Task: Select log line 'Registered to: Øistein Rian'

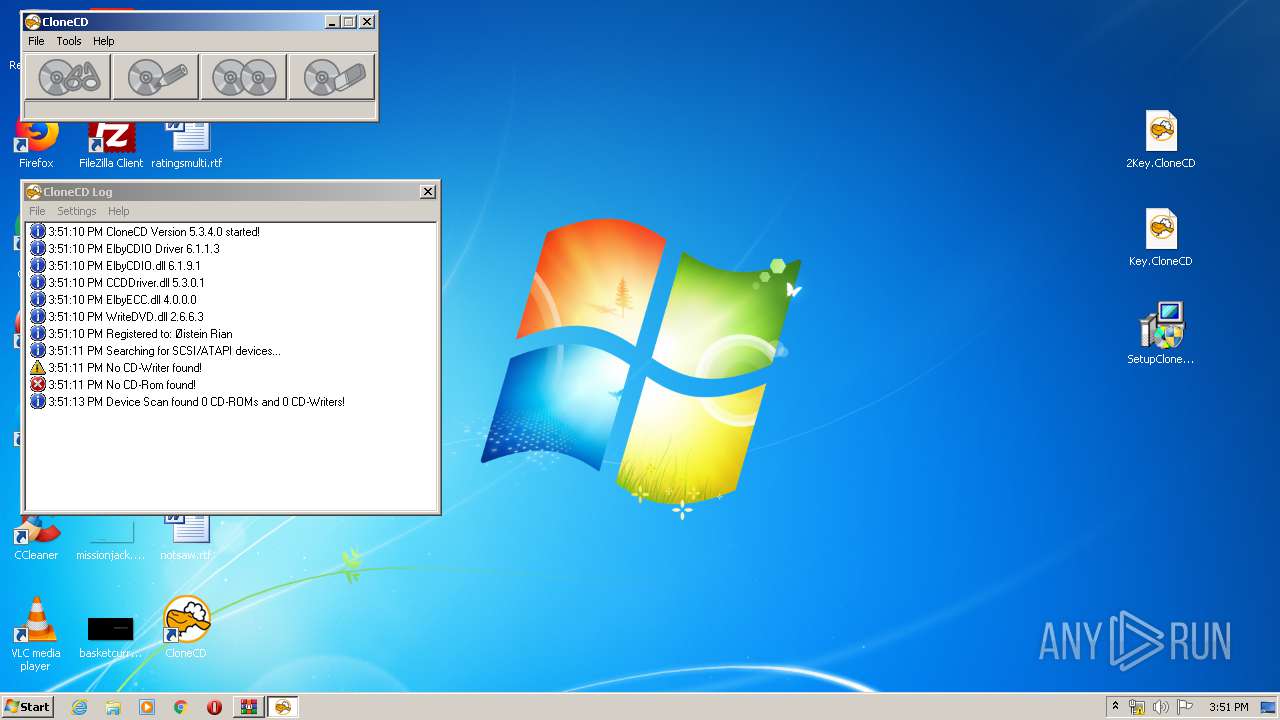Action: (x=132, y=334)
